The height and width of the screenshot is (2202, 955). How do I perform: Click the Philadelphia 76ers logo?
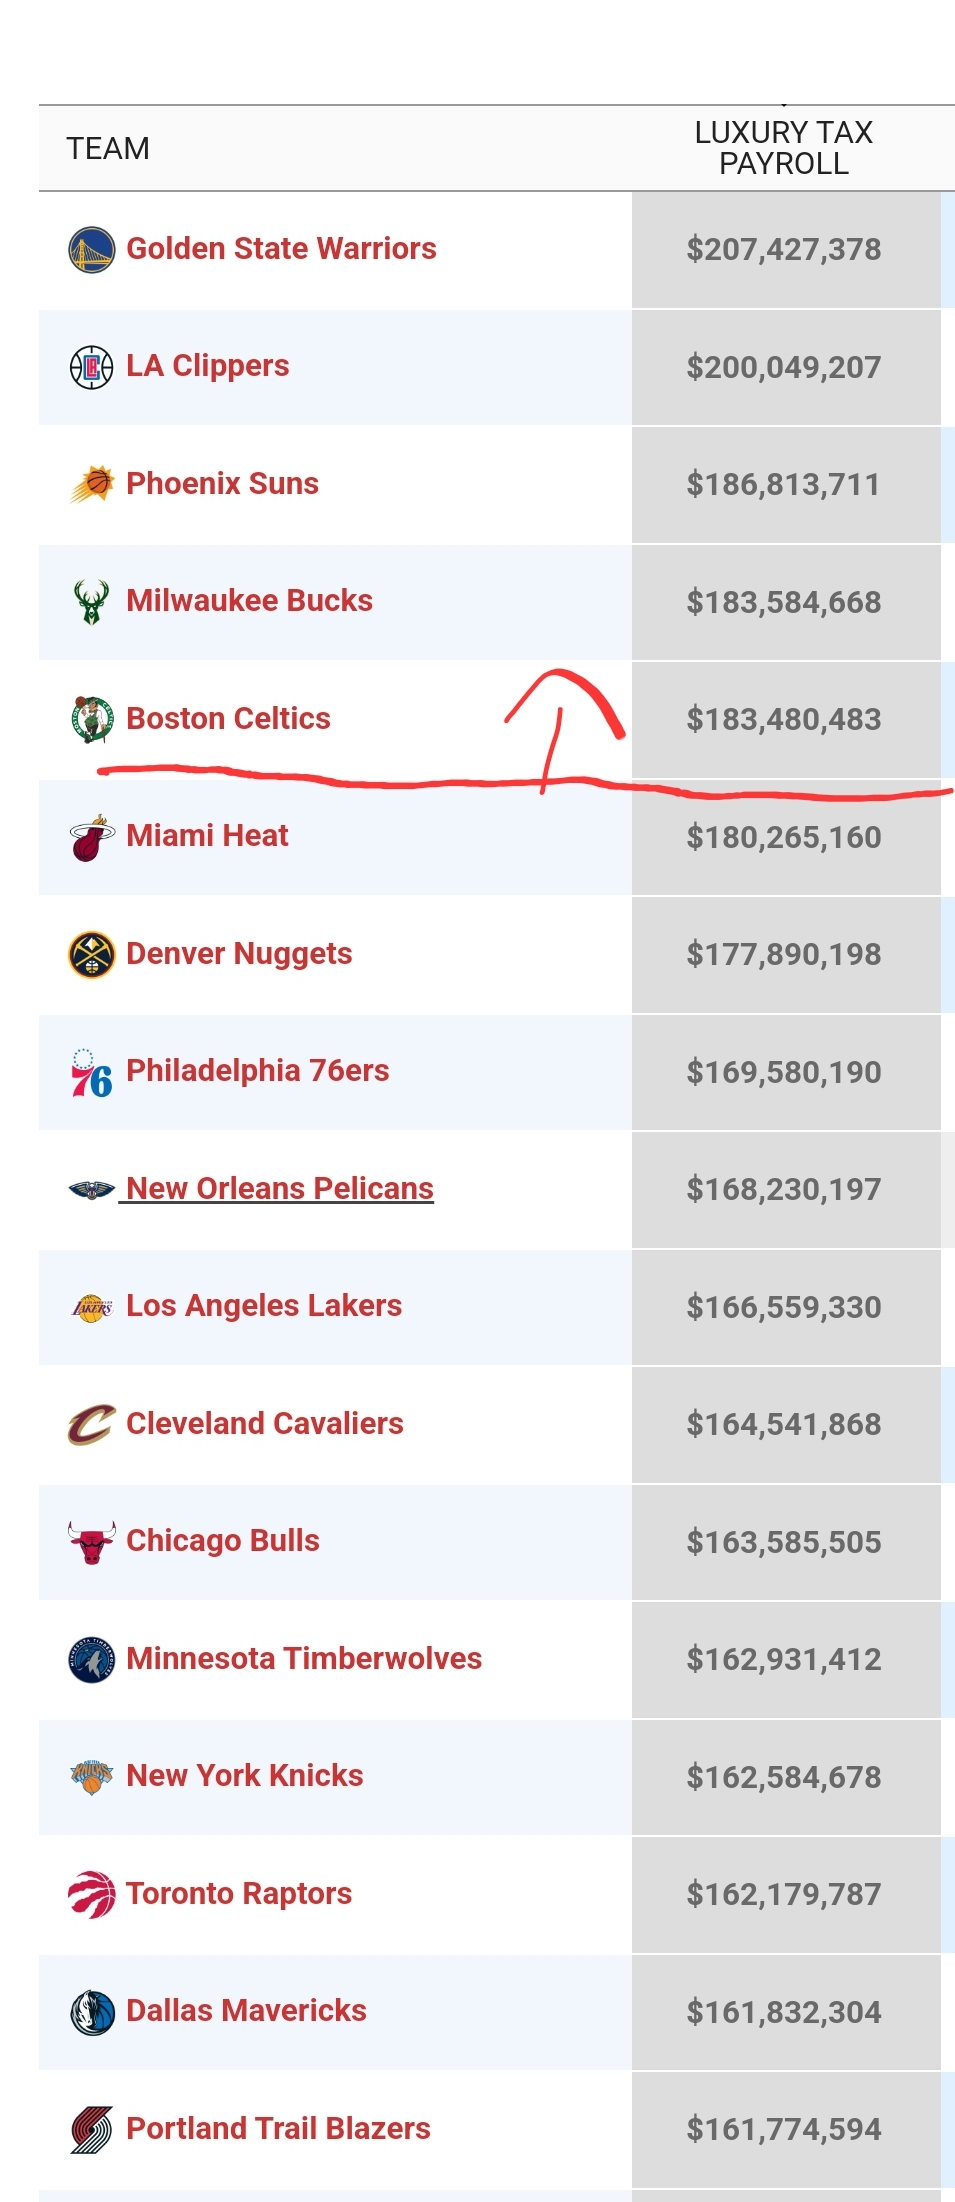(91, 1072)
